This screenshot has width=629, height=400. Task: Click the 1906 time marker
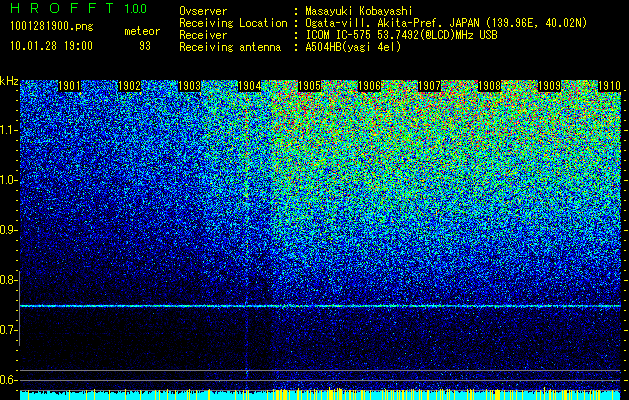pos(369,86)
